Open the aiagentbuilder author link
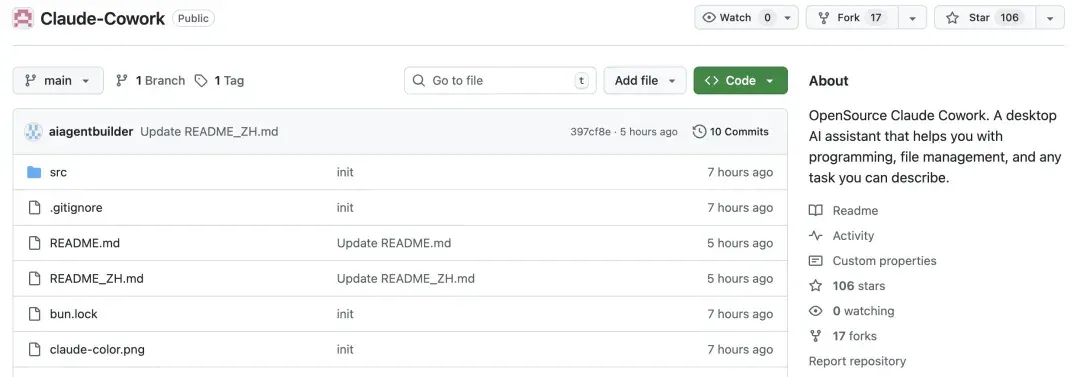 click(91, 132)
